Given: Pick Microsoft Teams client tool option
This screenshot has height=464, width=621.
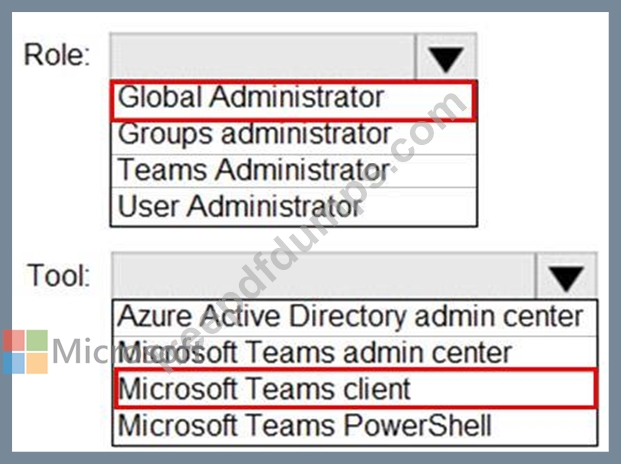Looking at the screenshot, I should [x=355, y=388].
